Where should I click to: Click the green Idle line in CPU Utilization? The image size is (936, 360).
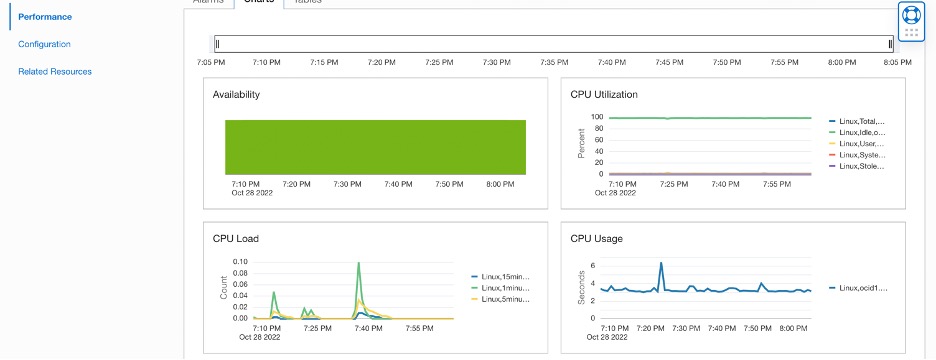[710, 118]
